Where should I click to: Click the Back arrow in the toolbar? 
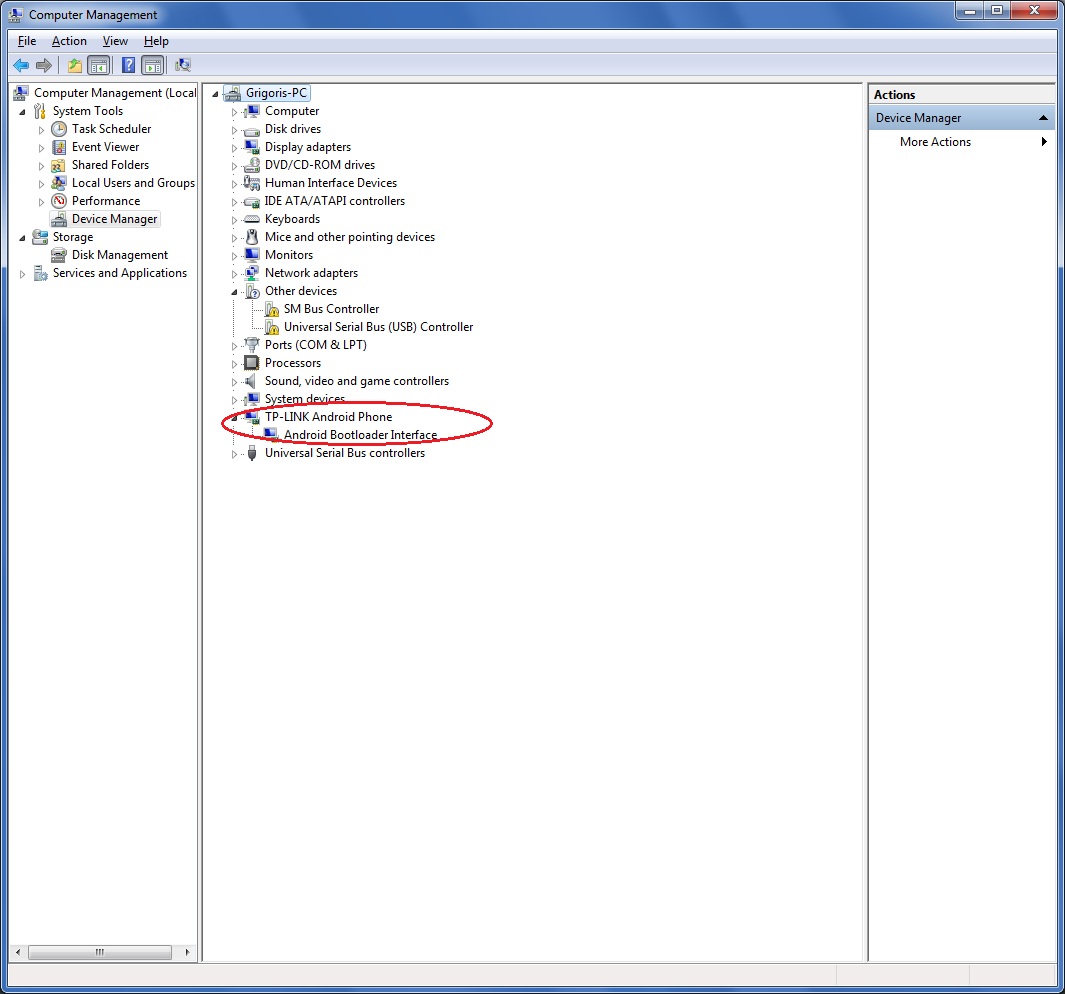tap(21, 65)
